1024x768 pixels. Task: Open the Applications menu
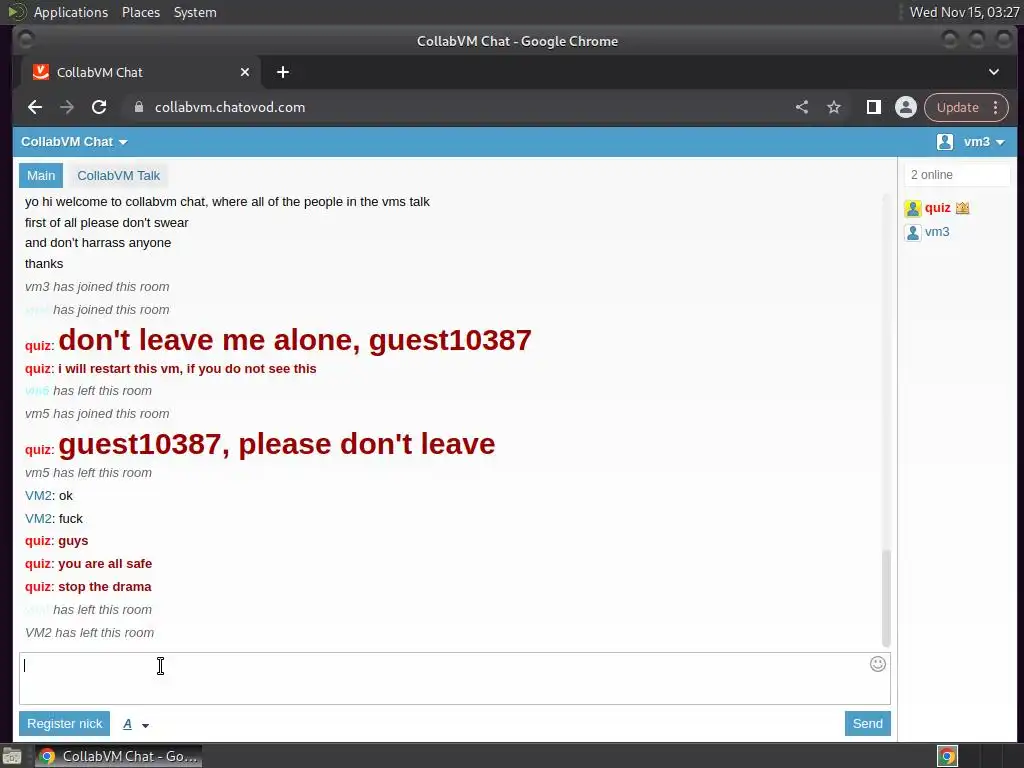[71, 12]
